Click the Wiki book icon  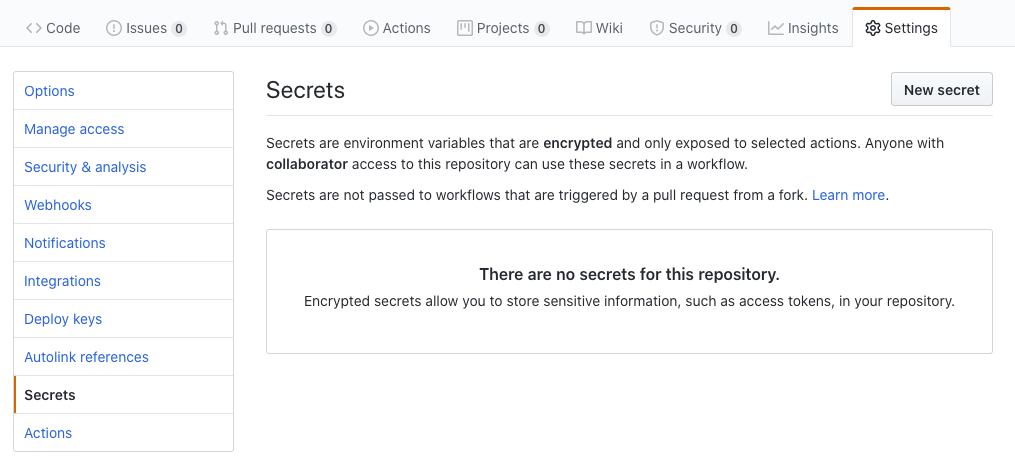click(x=584, y=28)
